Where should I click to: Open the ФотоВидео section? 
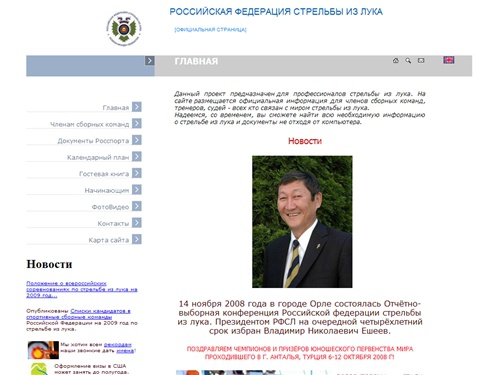[x=110, y=207]
